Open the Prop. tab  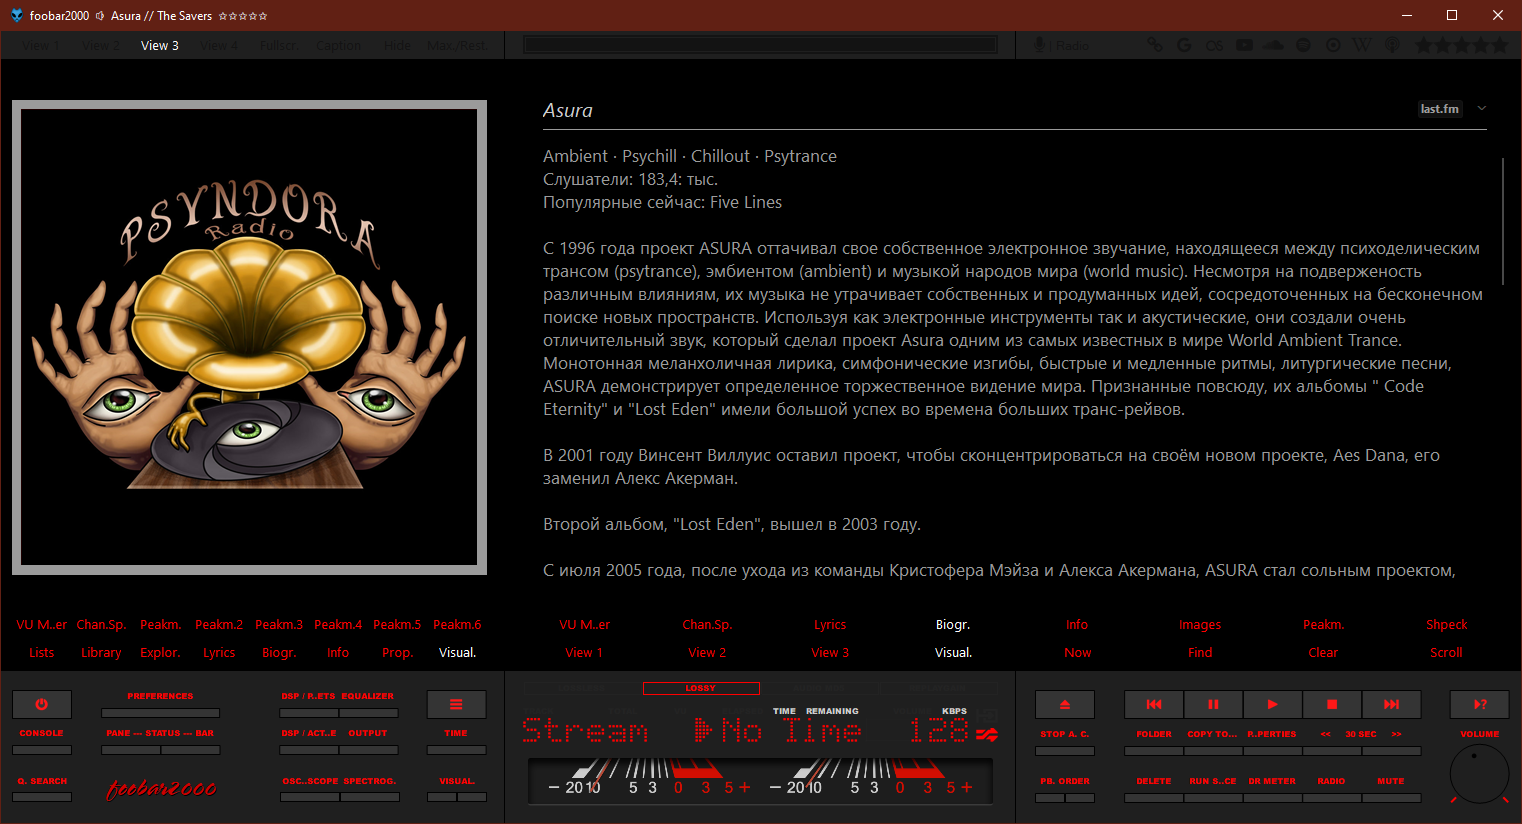(x=397, y=653)
